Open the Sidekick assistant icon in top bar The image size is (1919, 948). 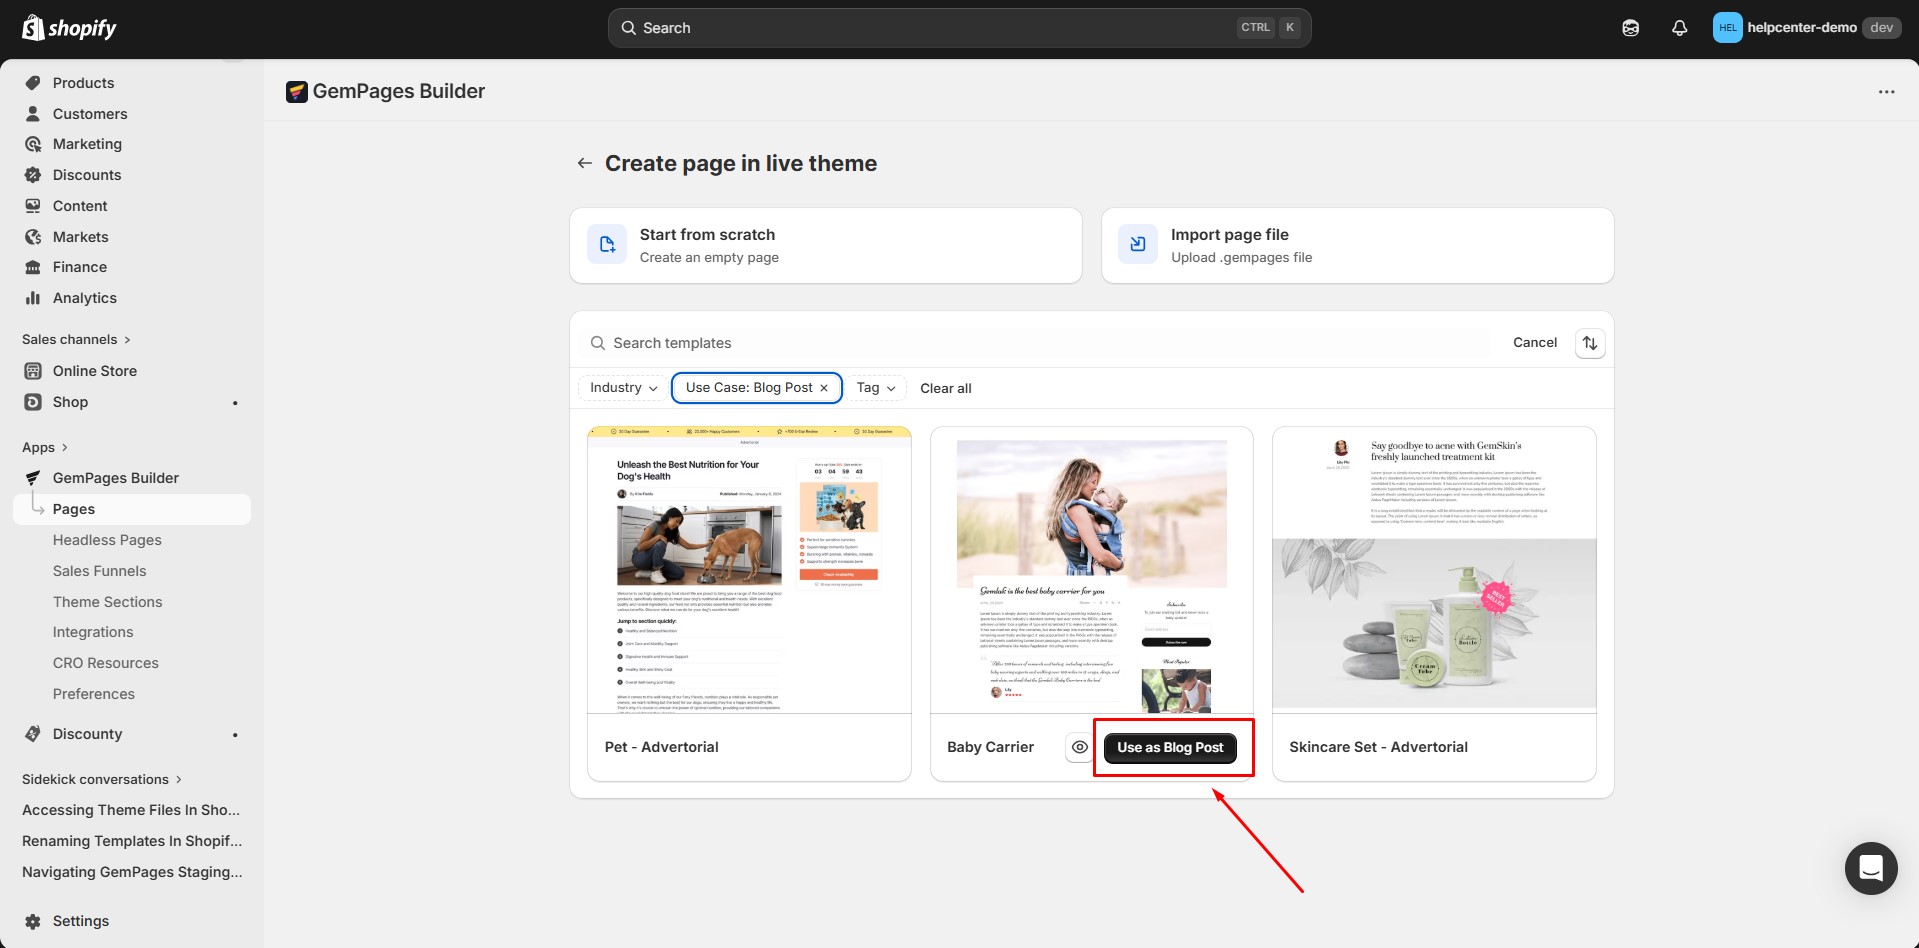point(1630,28)
